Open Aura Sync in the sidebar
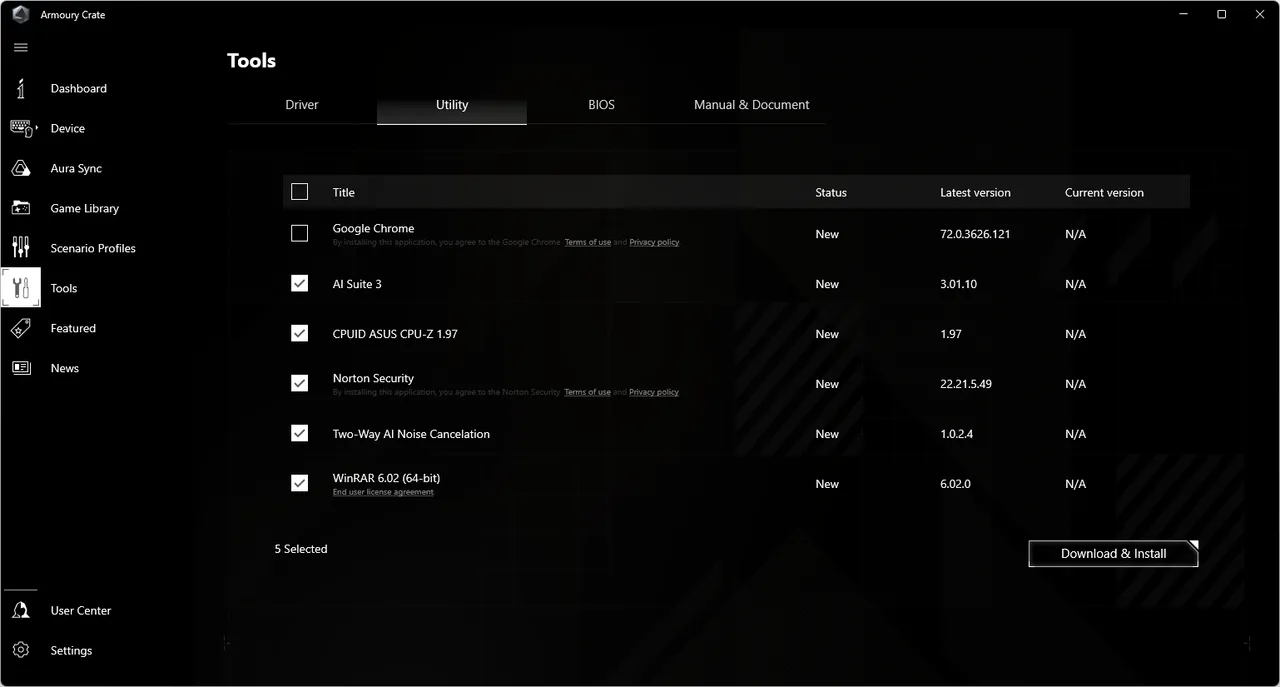The image size is (1280, 687). pyautogui.click(x=77, y=168)
